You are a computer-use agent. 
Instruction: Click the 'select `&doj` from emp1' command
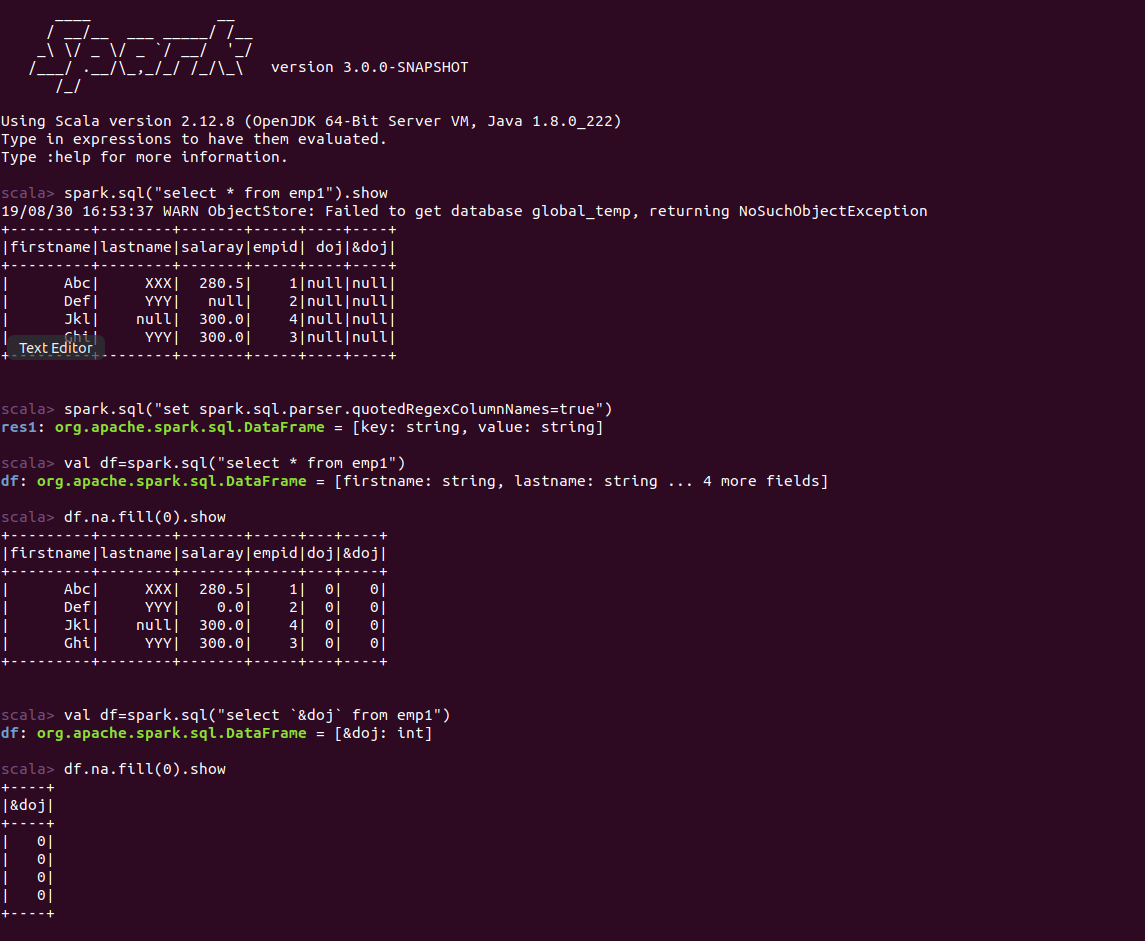tap(257, 715)
